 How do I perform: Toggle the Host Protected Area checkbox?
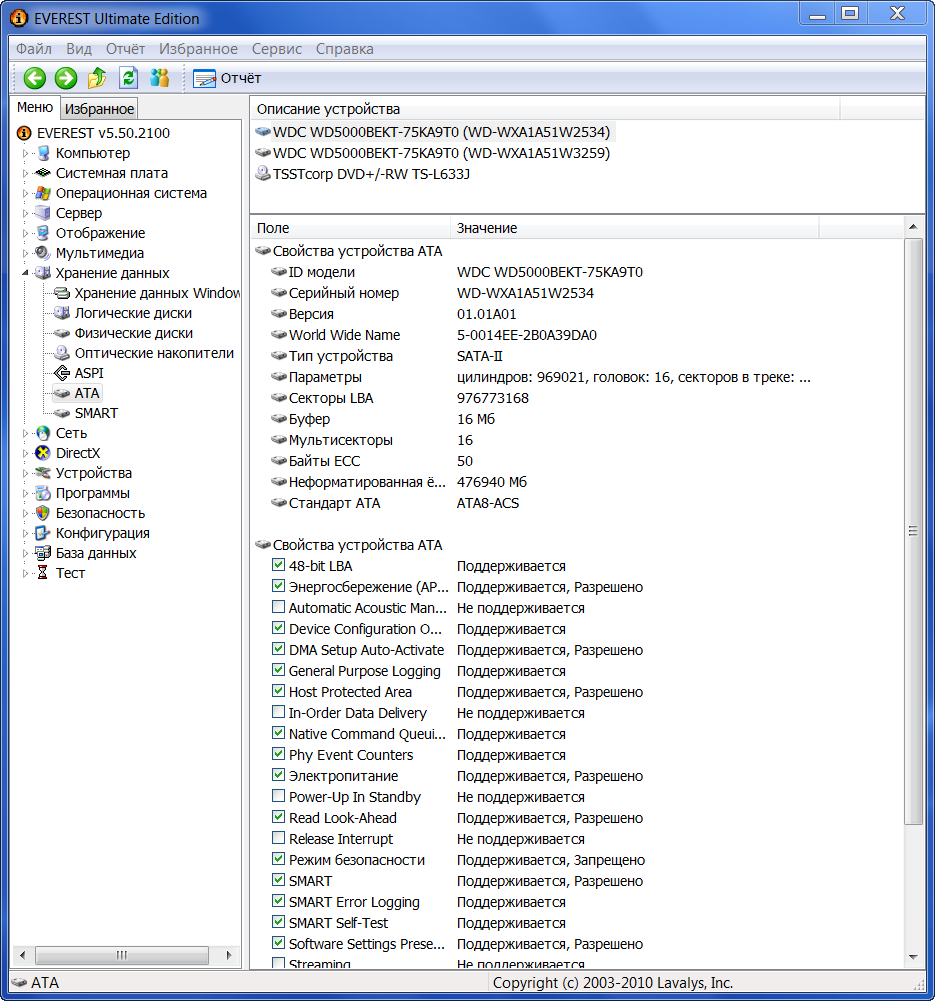pos(278,691)
